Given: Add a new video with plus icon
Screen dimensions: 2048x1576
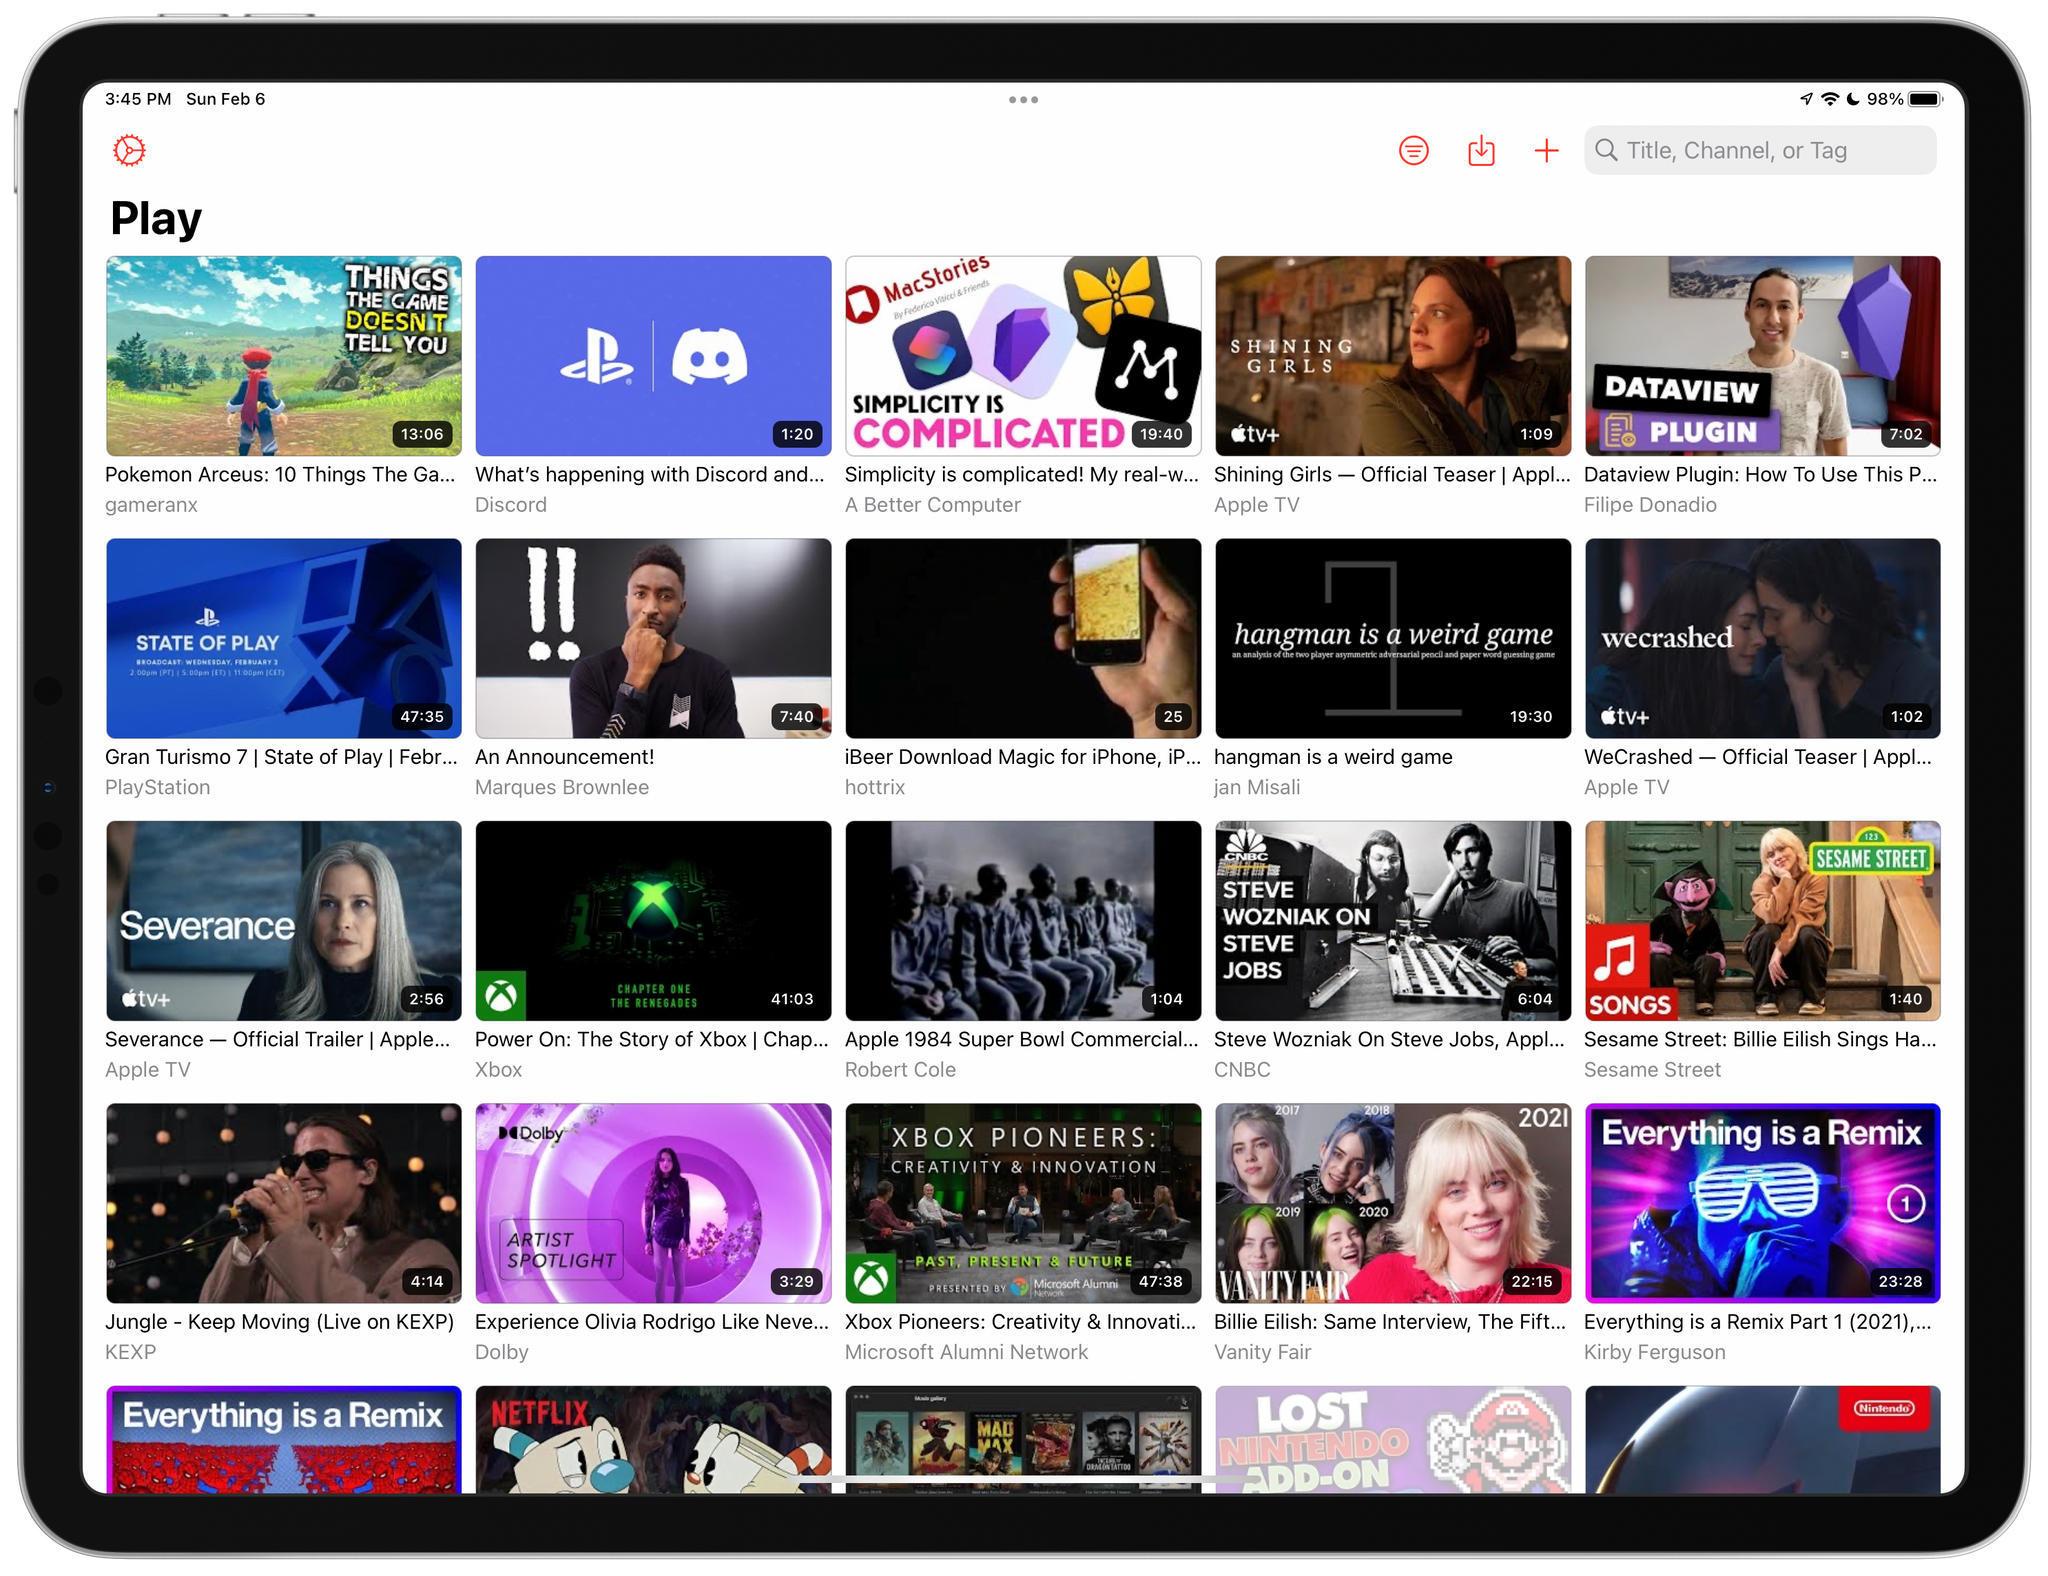Looking at the screenshot, I should (x=1546, y=151).
